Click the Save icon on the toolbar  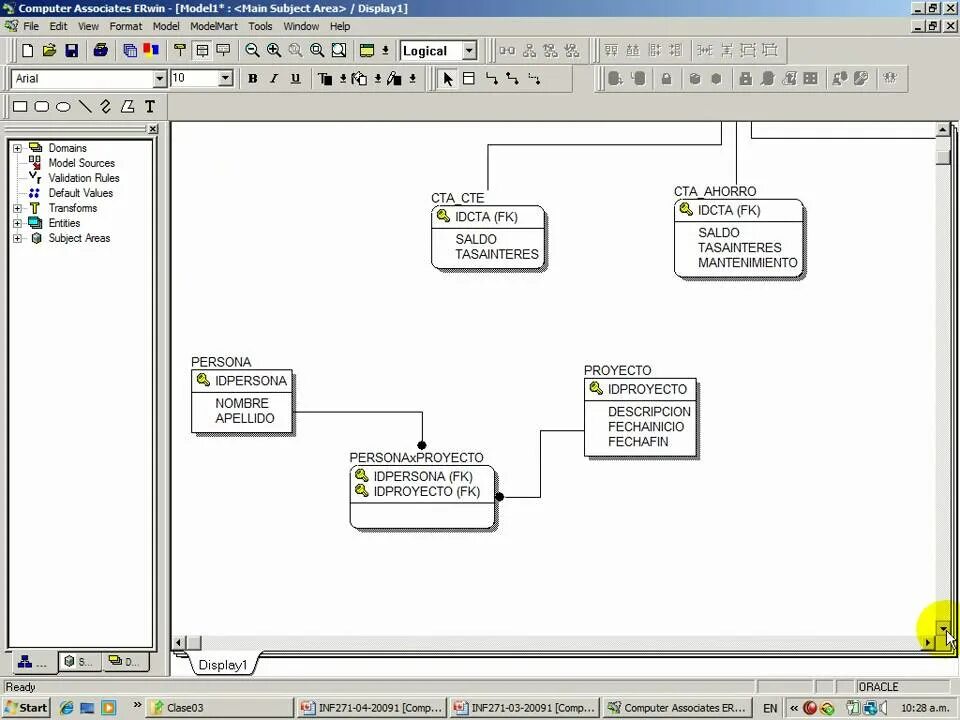(72, 50)
